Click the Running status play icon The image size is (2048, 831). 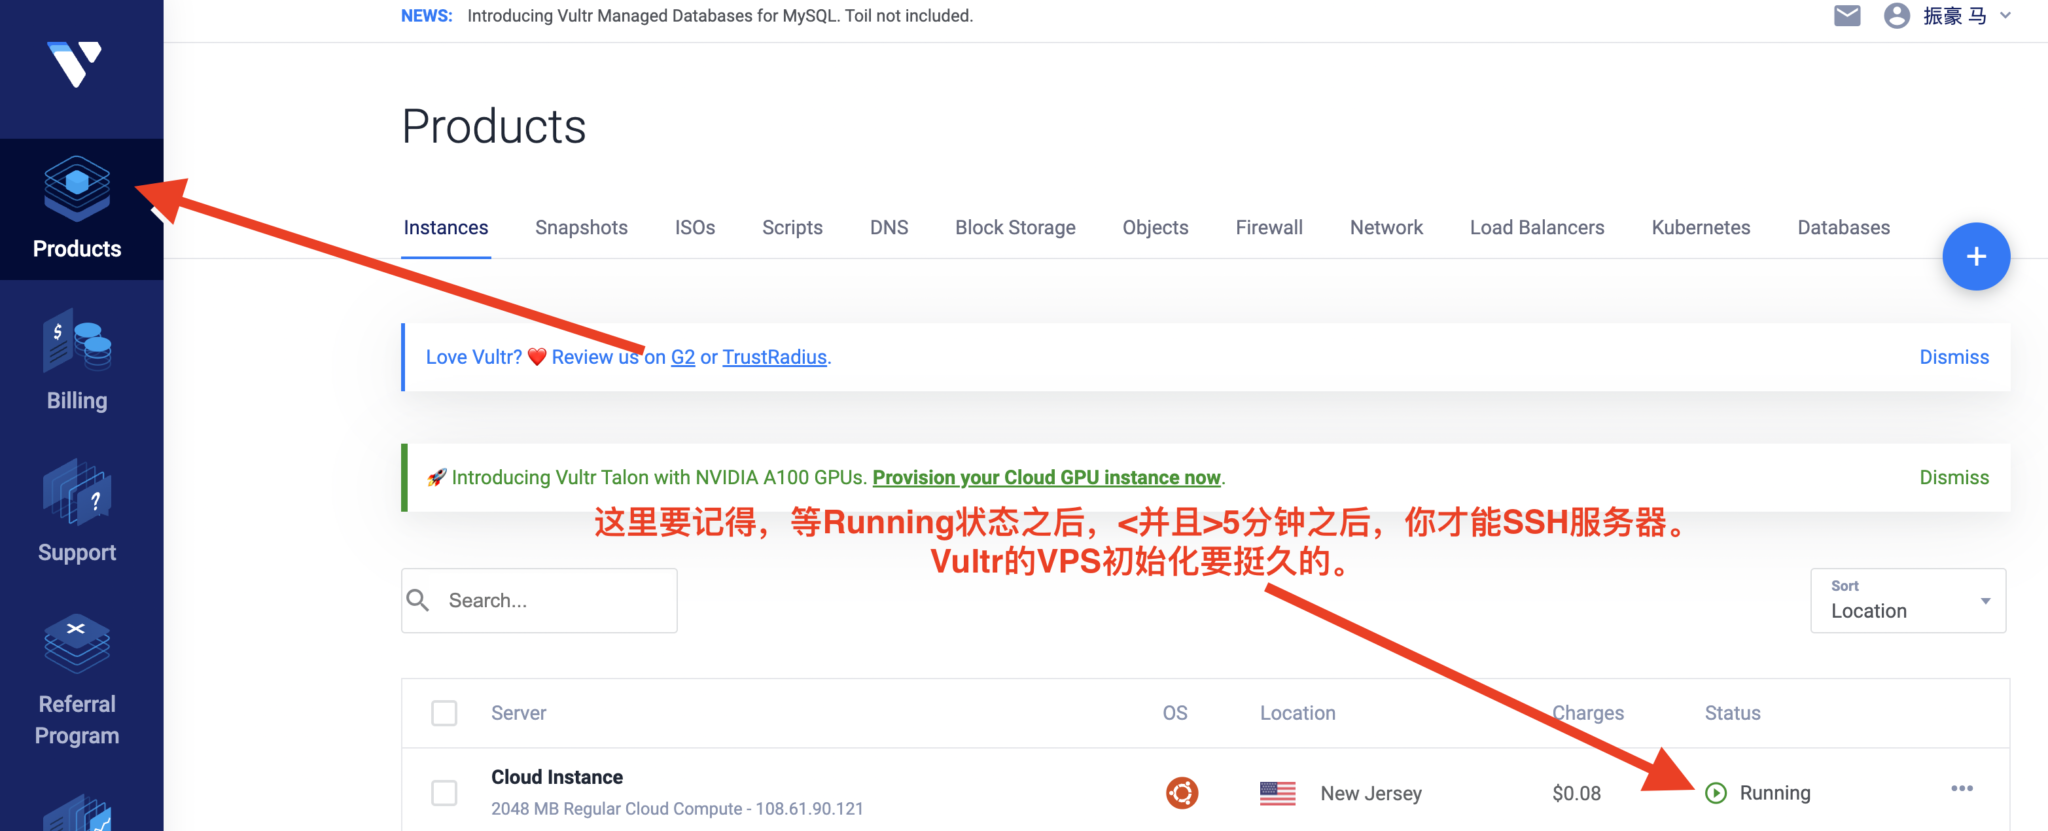1716,793
